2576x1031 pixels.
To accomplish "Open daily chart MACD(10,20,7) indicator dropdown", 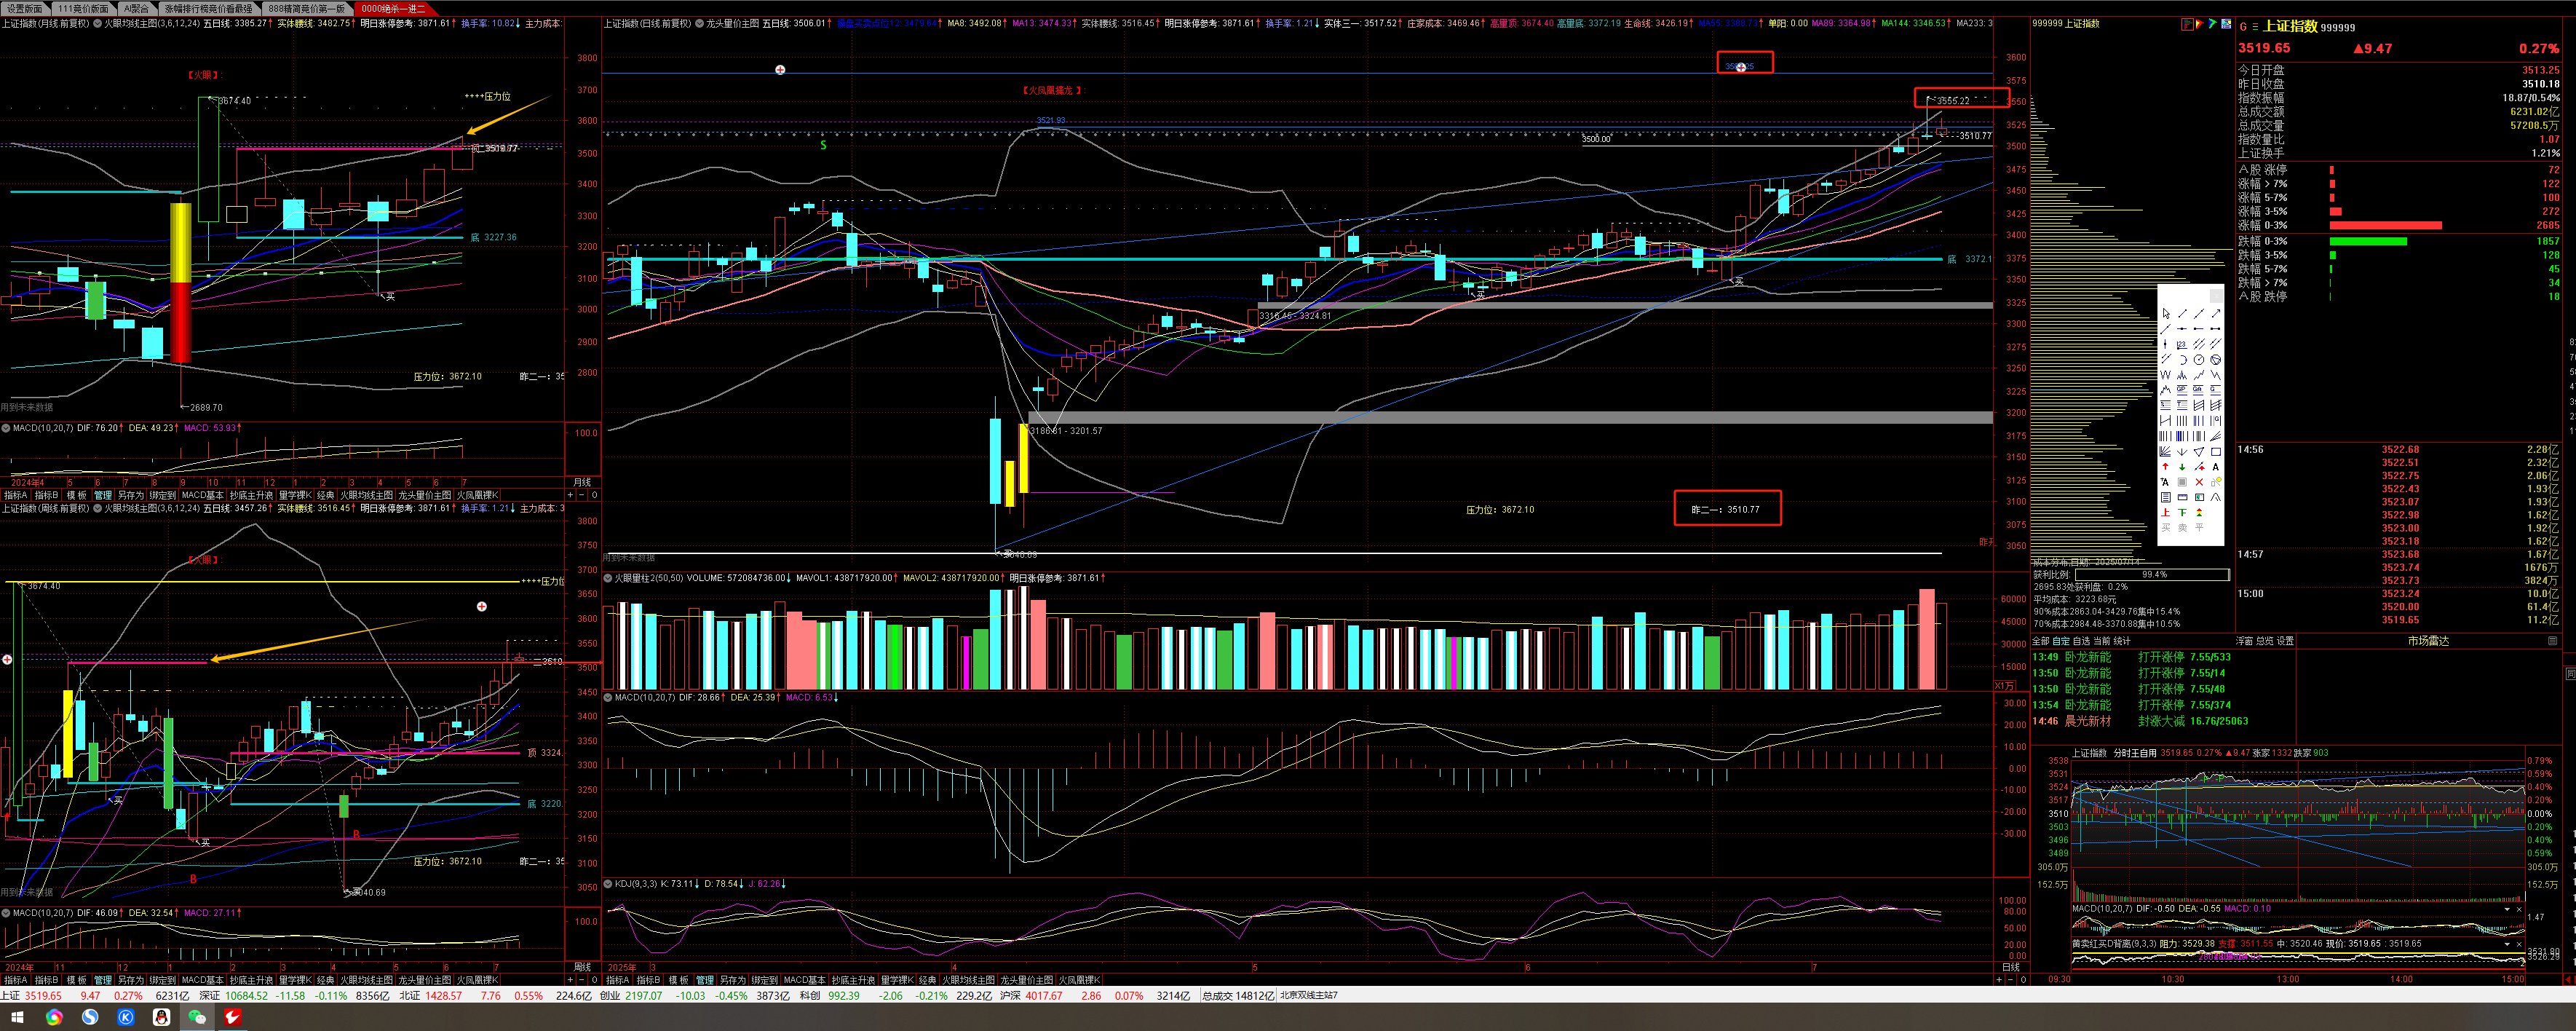I will point(607,697).
